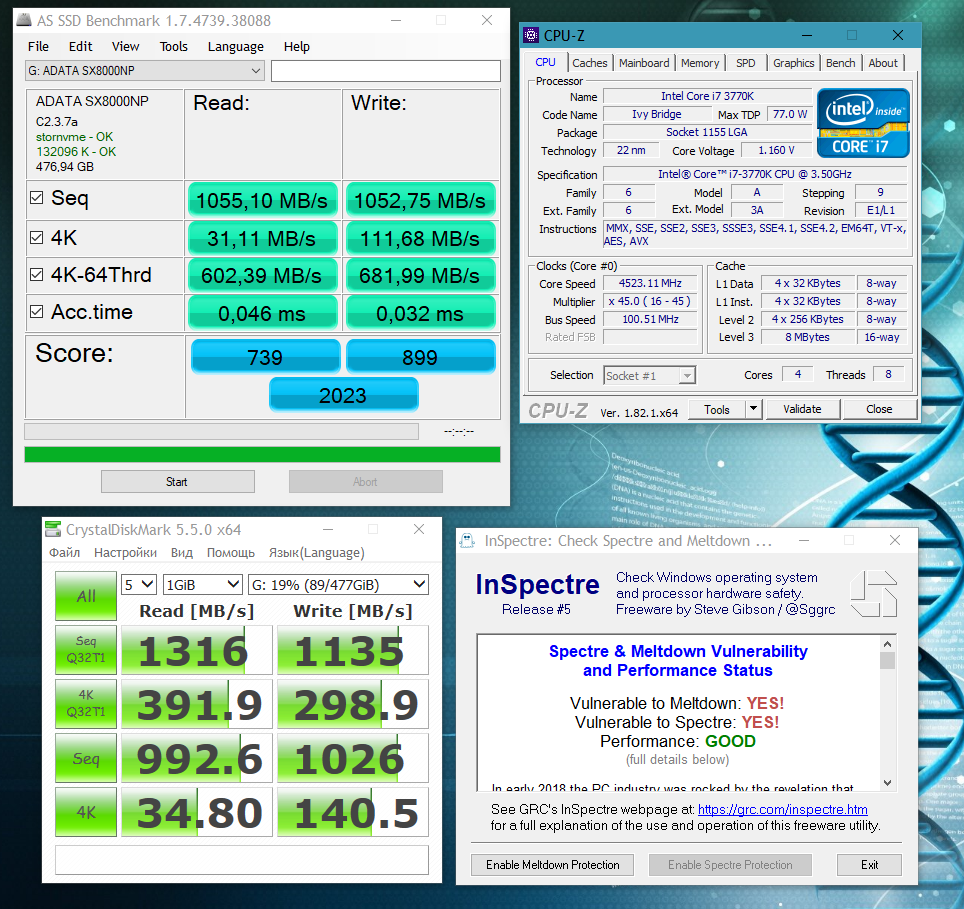
Task: Open the Tools menu in AS SSD Benchmark
Action: [x=173, y=47]
